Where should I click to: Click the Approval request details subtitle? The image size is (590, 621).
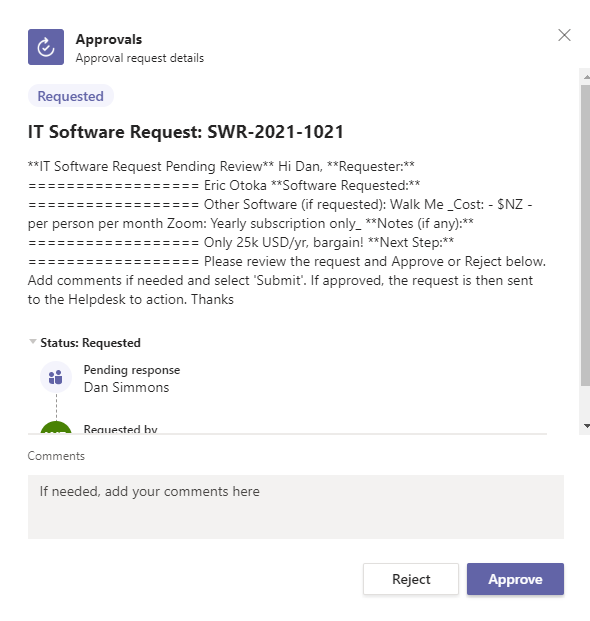[x=140, y=58]
